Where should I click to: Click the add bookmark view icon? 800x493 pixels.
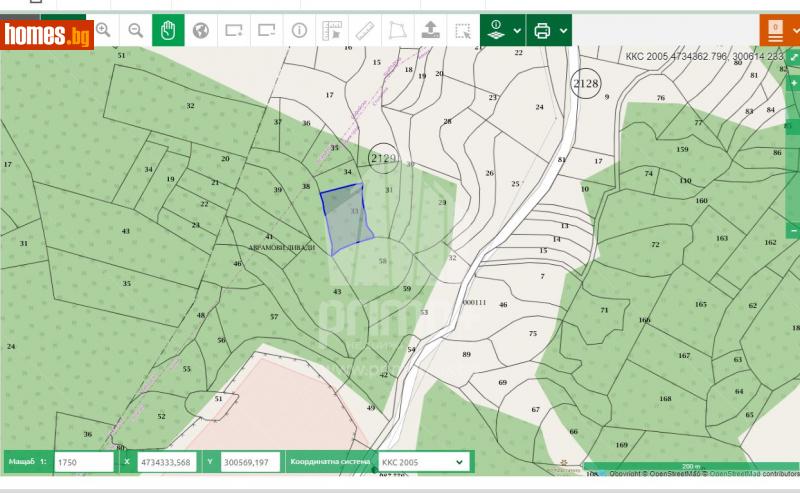pos(234,30)
